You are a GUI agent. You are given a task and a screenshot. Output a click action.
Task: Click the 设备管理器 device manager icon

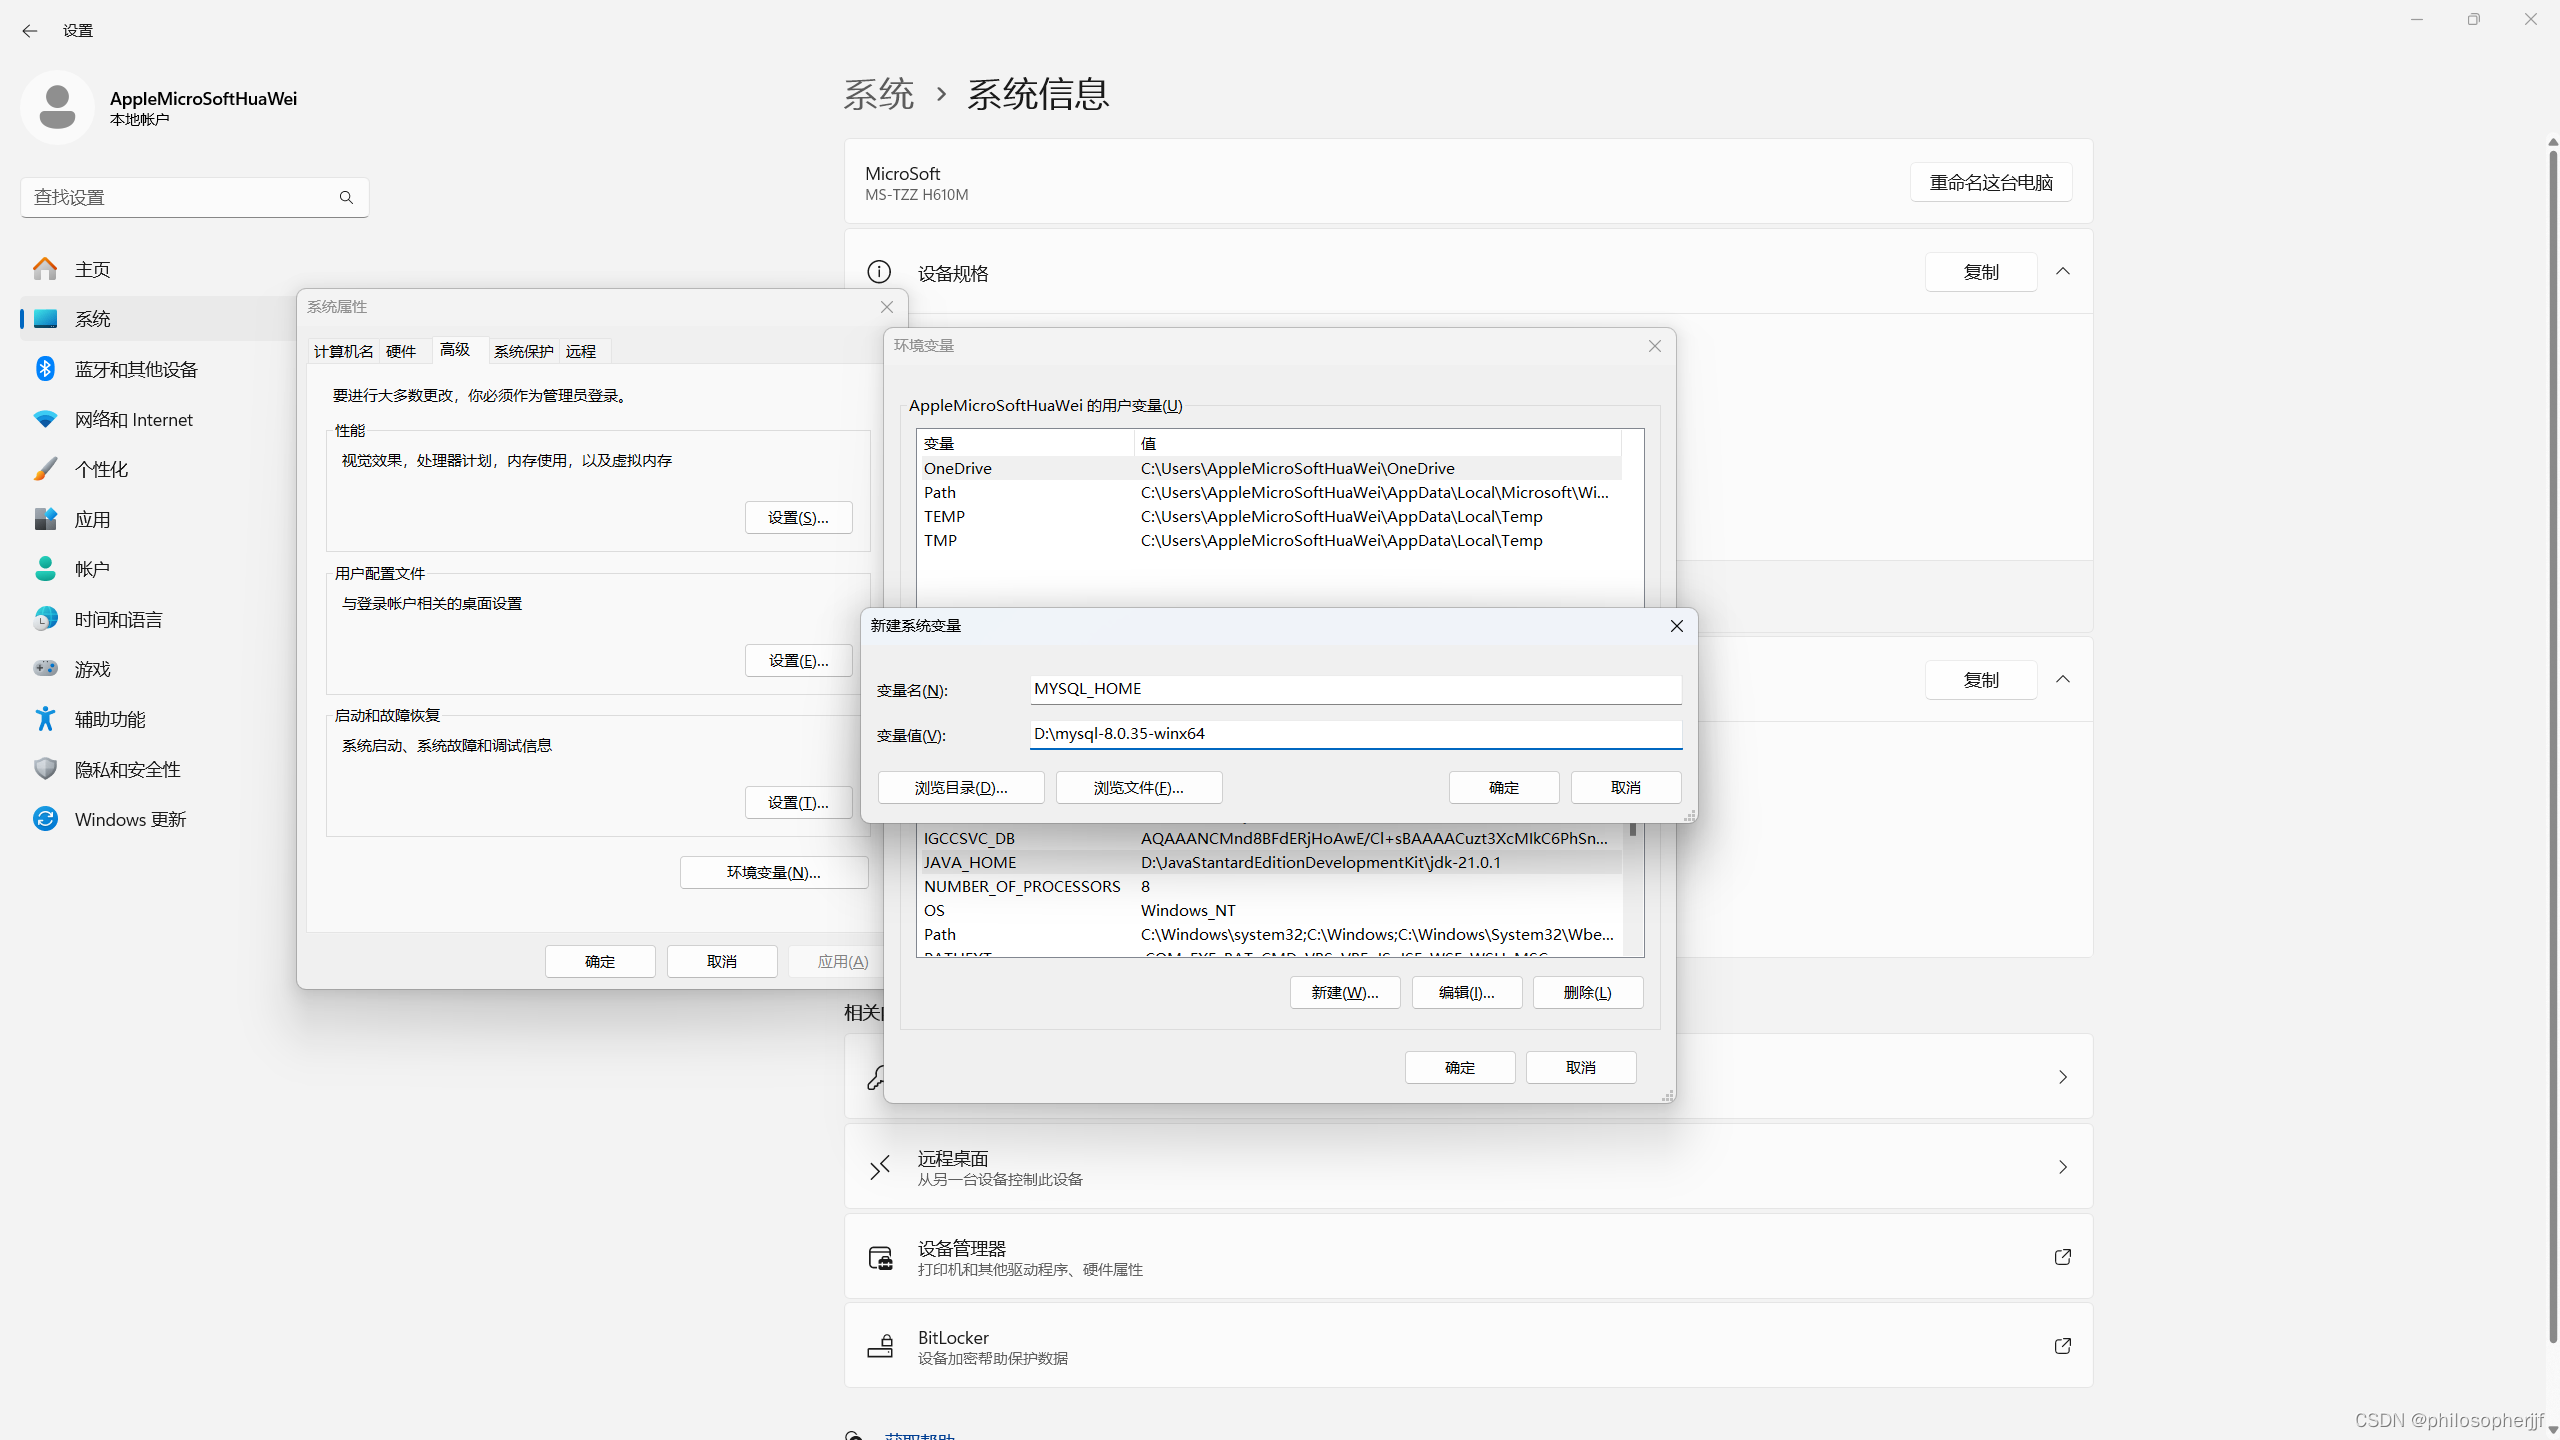pyautogui.click(x=880, y=1257)
